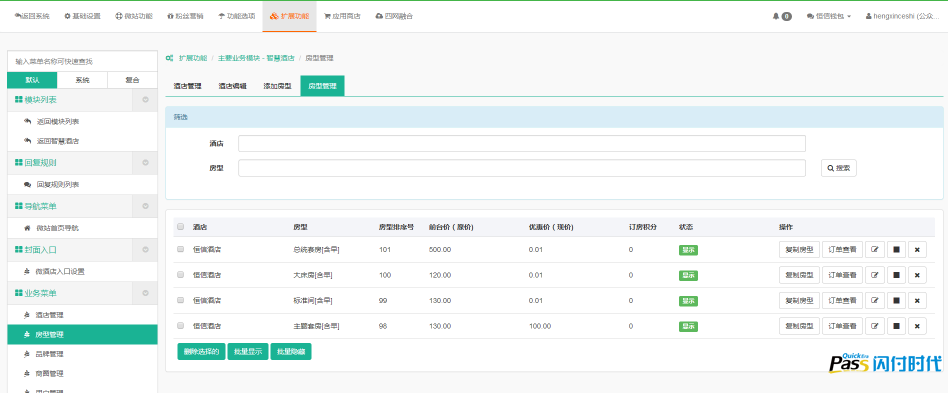Click 批量隐藏 button

[x=290, y=351]
